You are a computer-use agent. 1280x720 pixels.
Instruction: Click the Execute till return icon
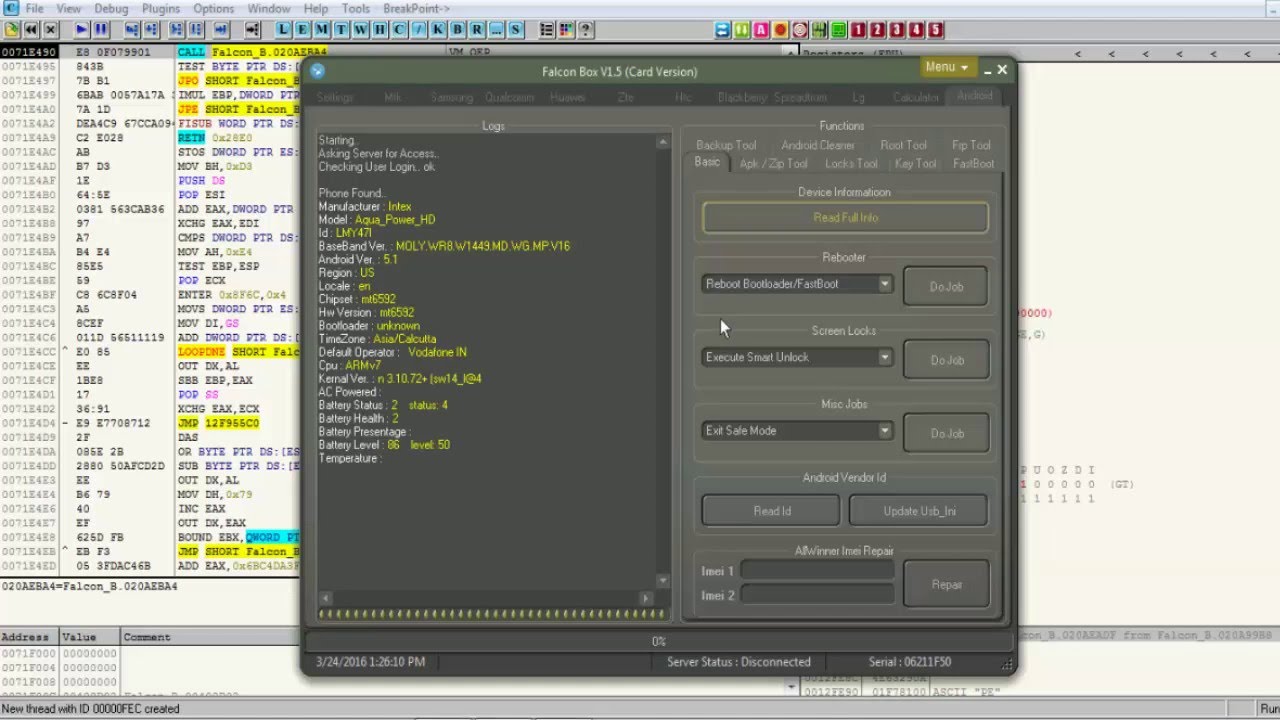point(221,29)
